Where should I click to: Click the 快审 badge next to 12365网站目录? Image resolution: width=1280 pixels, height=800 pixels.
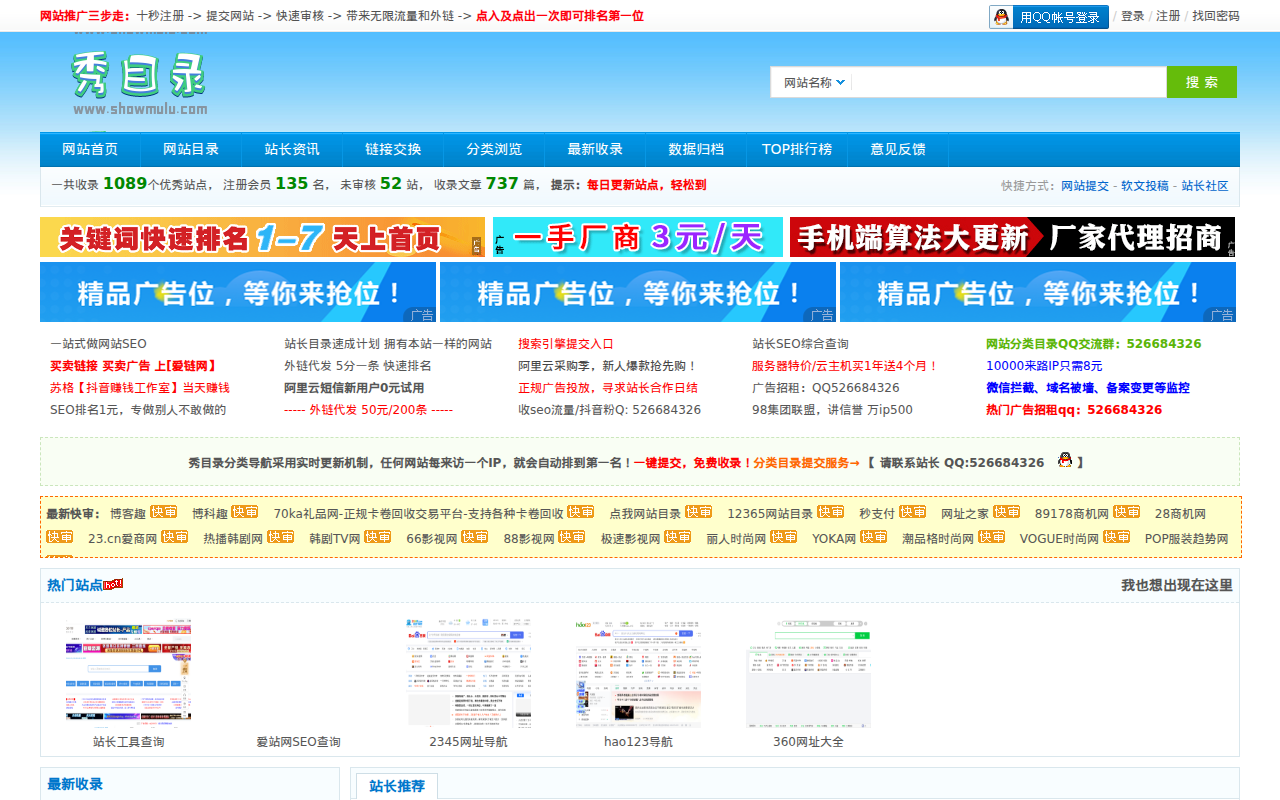pos(831,512)
